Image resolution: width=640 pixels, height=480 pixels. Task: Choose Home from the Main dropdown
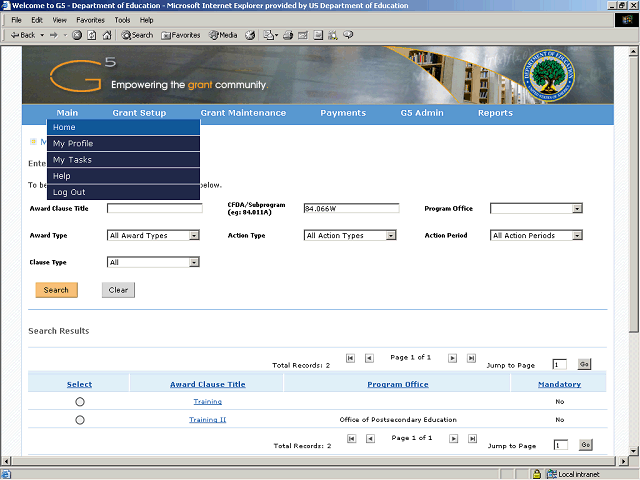point(124,127)
